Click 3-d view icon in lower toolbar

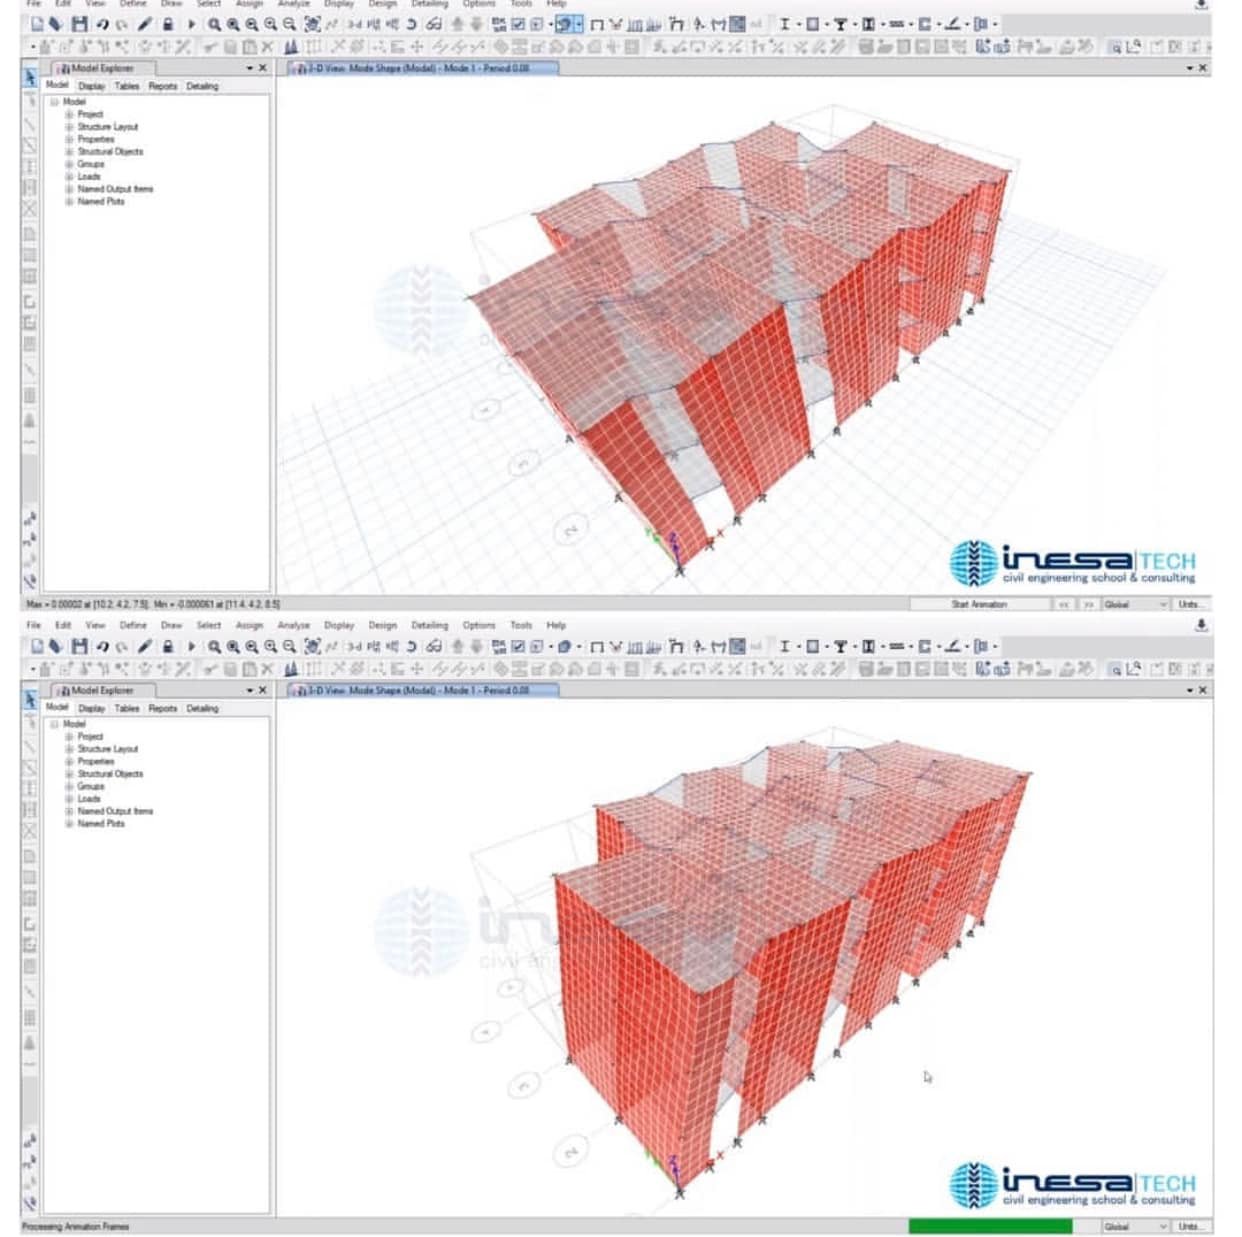pos(354,646)
